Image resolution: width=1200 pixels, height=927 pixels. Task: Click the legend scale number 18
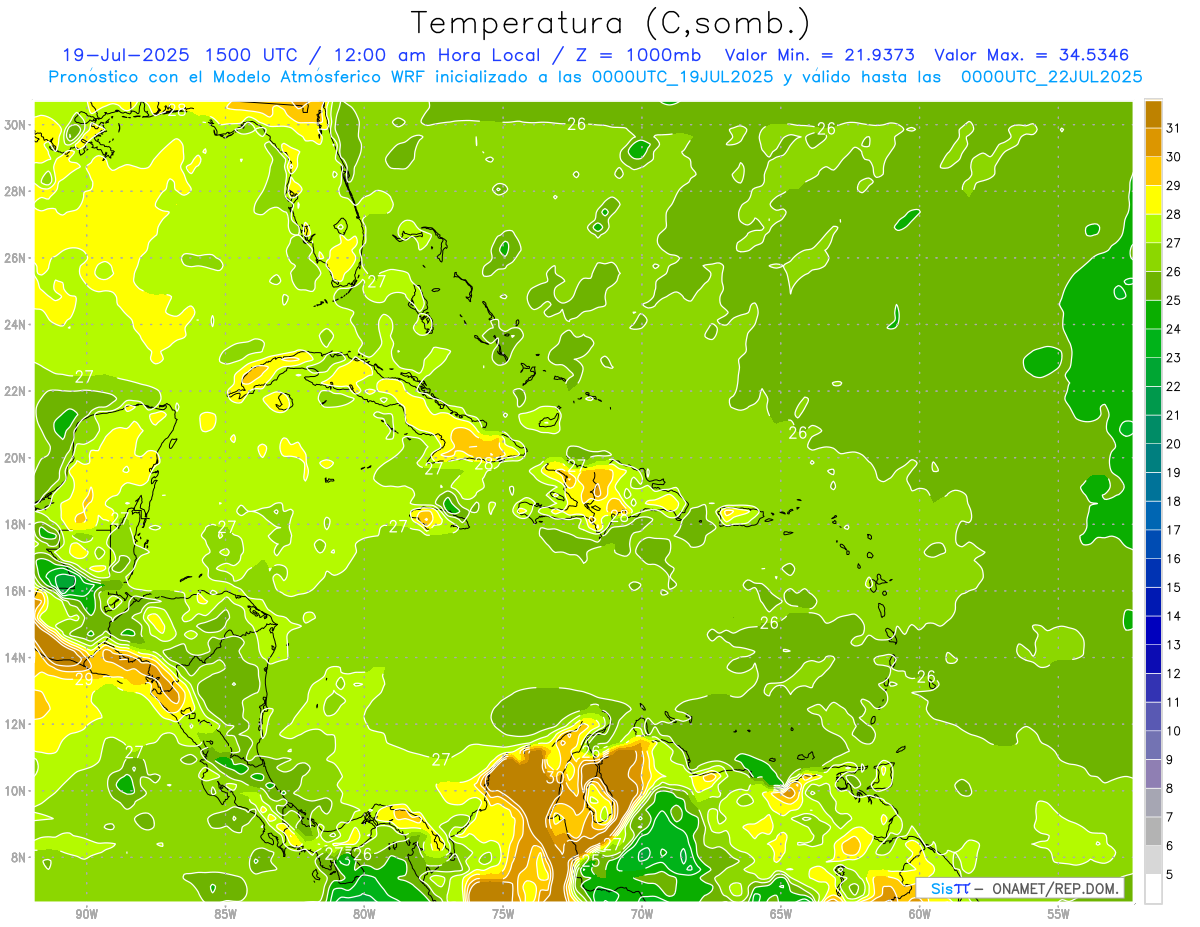pyautogui.click(x=1174, y=501)
